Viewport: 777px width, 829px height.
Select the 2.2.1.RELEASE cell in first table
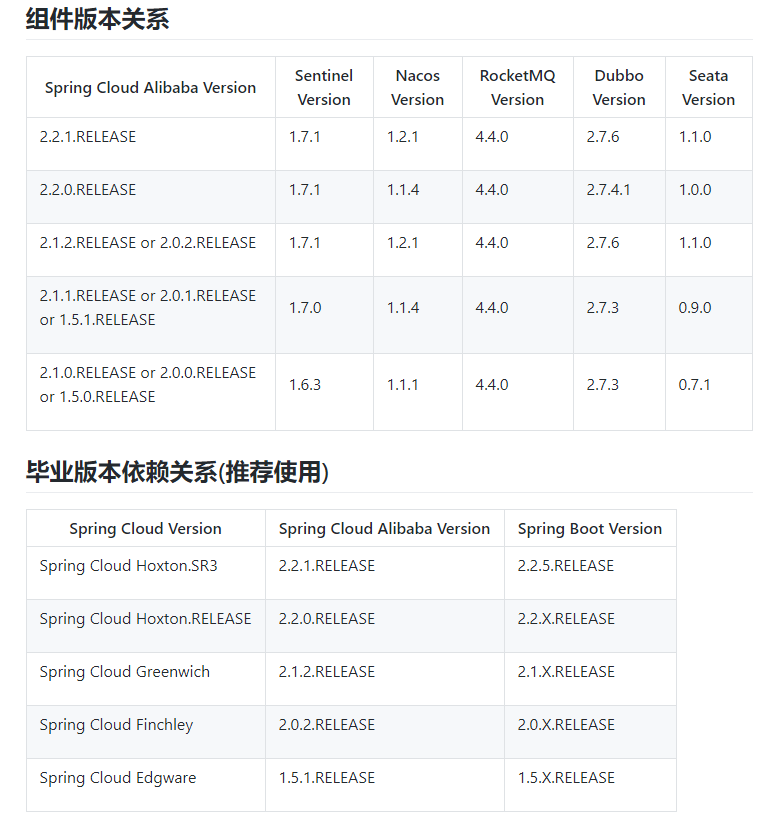click(x=151, y=144)
